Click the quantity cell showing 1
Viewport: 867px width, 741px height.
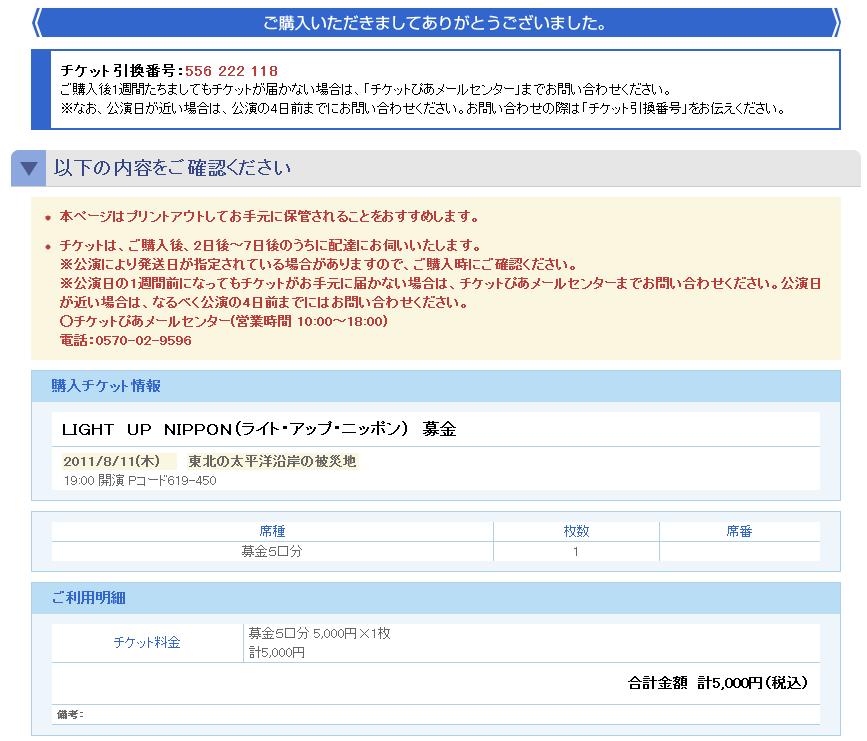(x=576, y=552)
